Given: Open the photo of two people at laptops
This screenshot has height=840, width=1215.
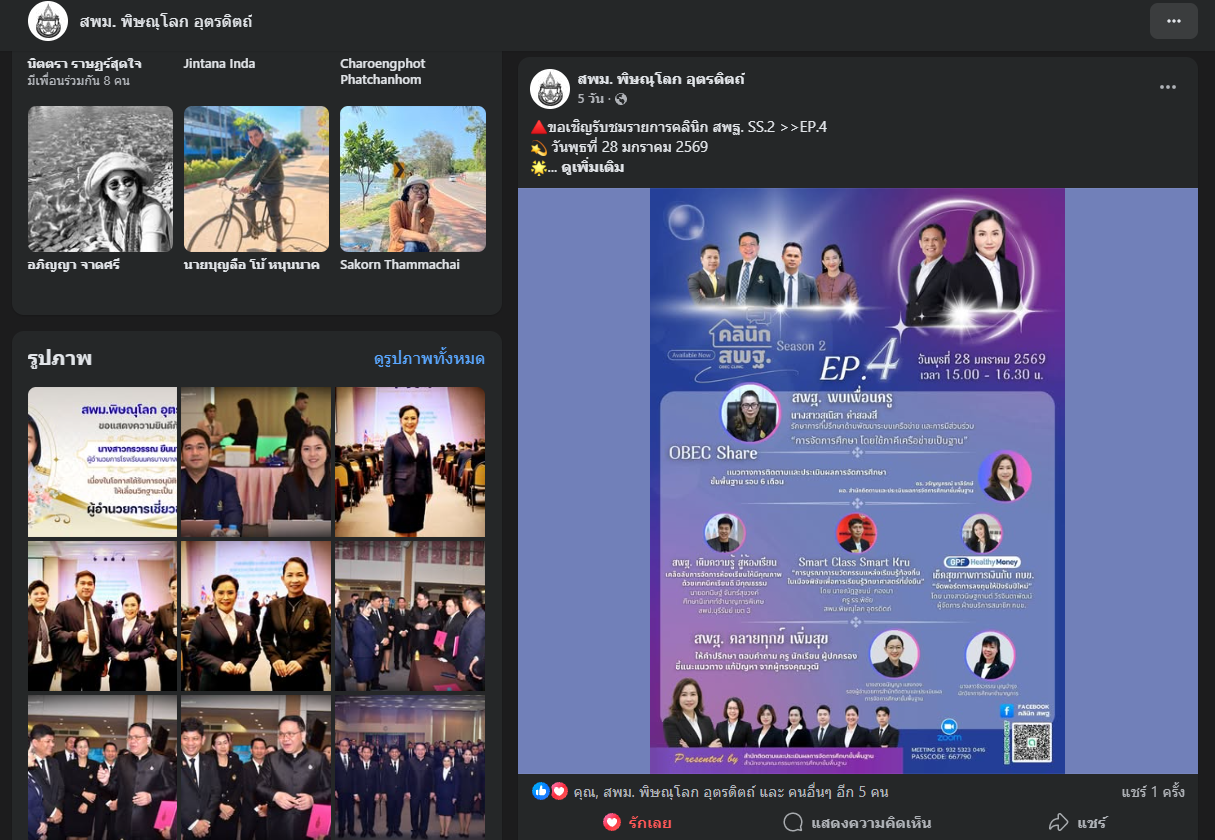Looking at the screenshot, I should pos(256,462).
